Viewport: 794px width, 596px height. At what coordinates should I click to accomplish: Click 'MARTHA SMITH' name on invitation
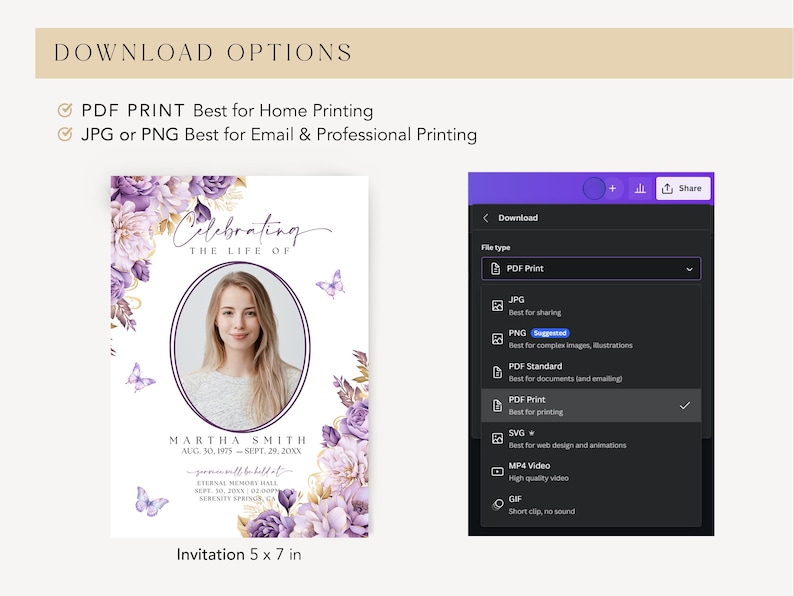point(239,440)
